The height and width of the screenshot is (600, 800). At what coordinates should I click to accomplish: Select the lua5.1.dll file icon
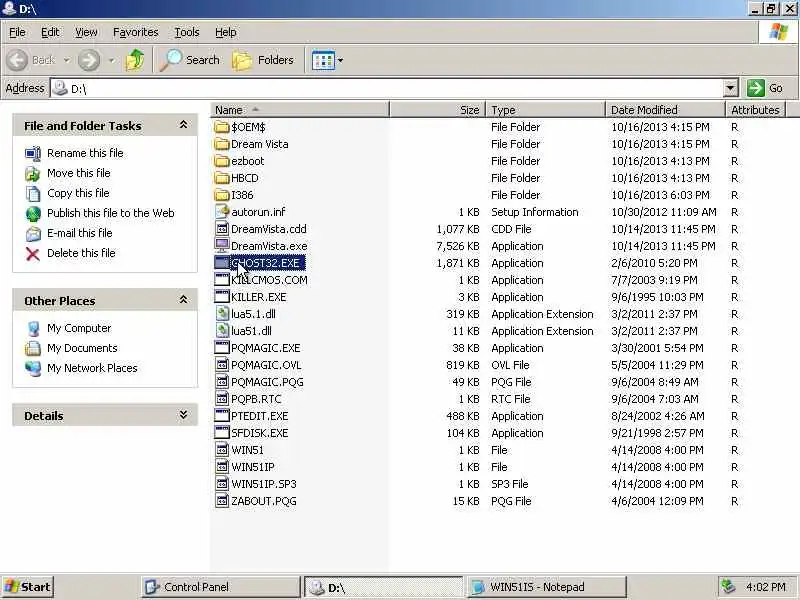click(222, 314)
